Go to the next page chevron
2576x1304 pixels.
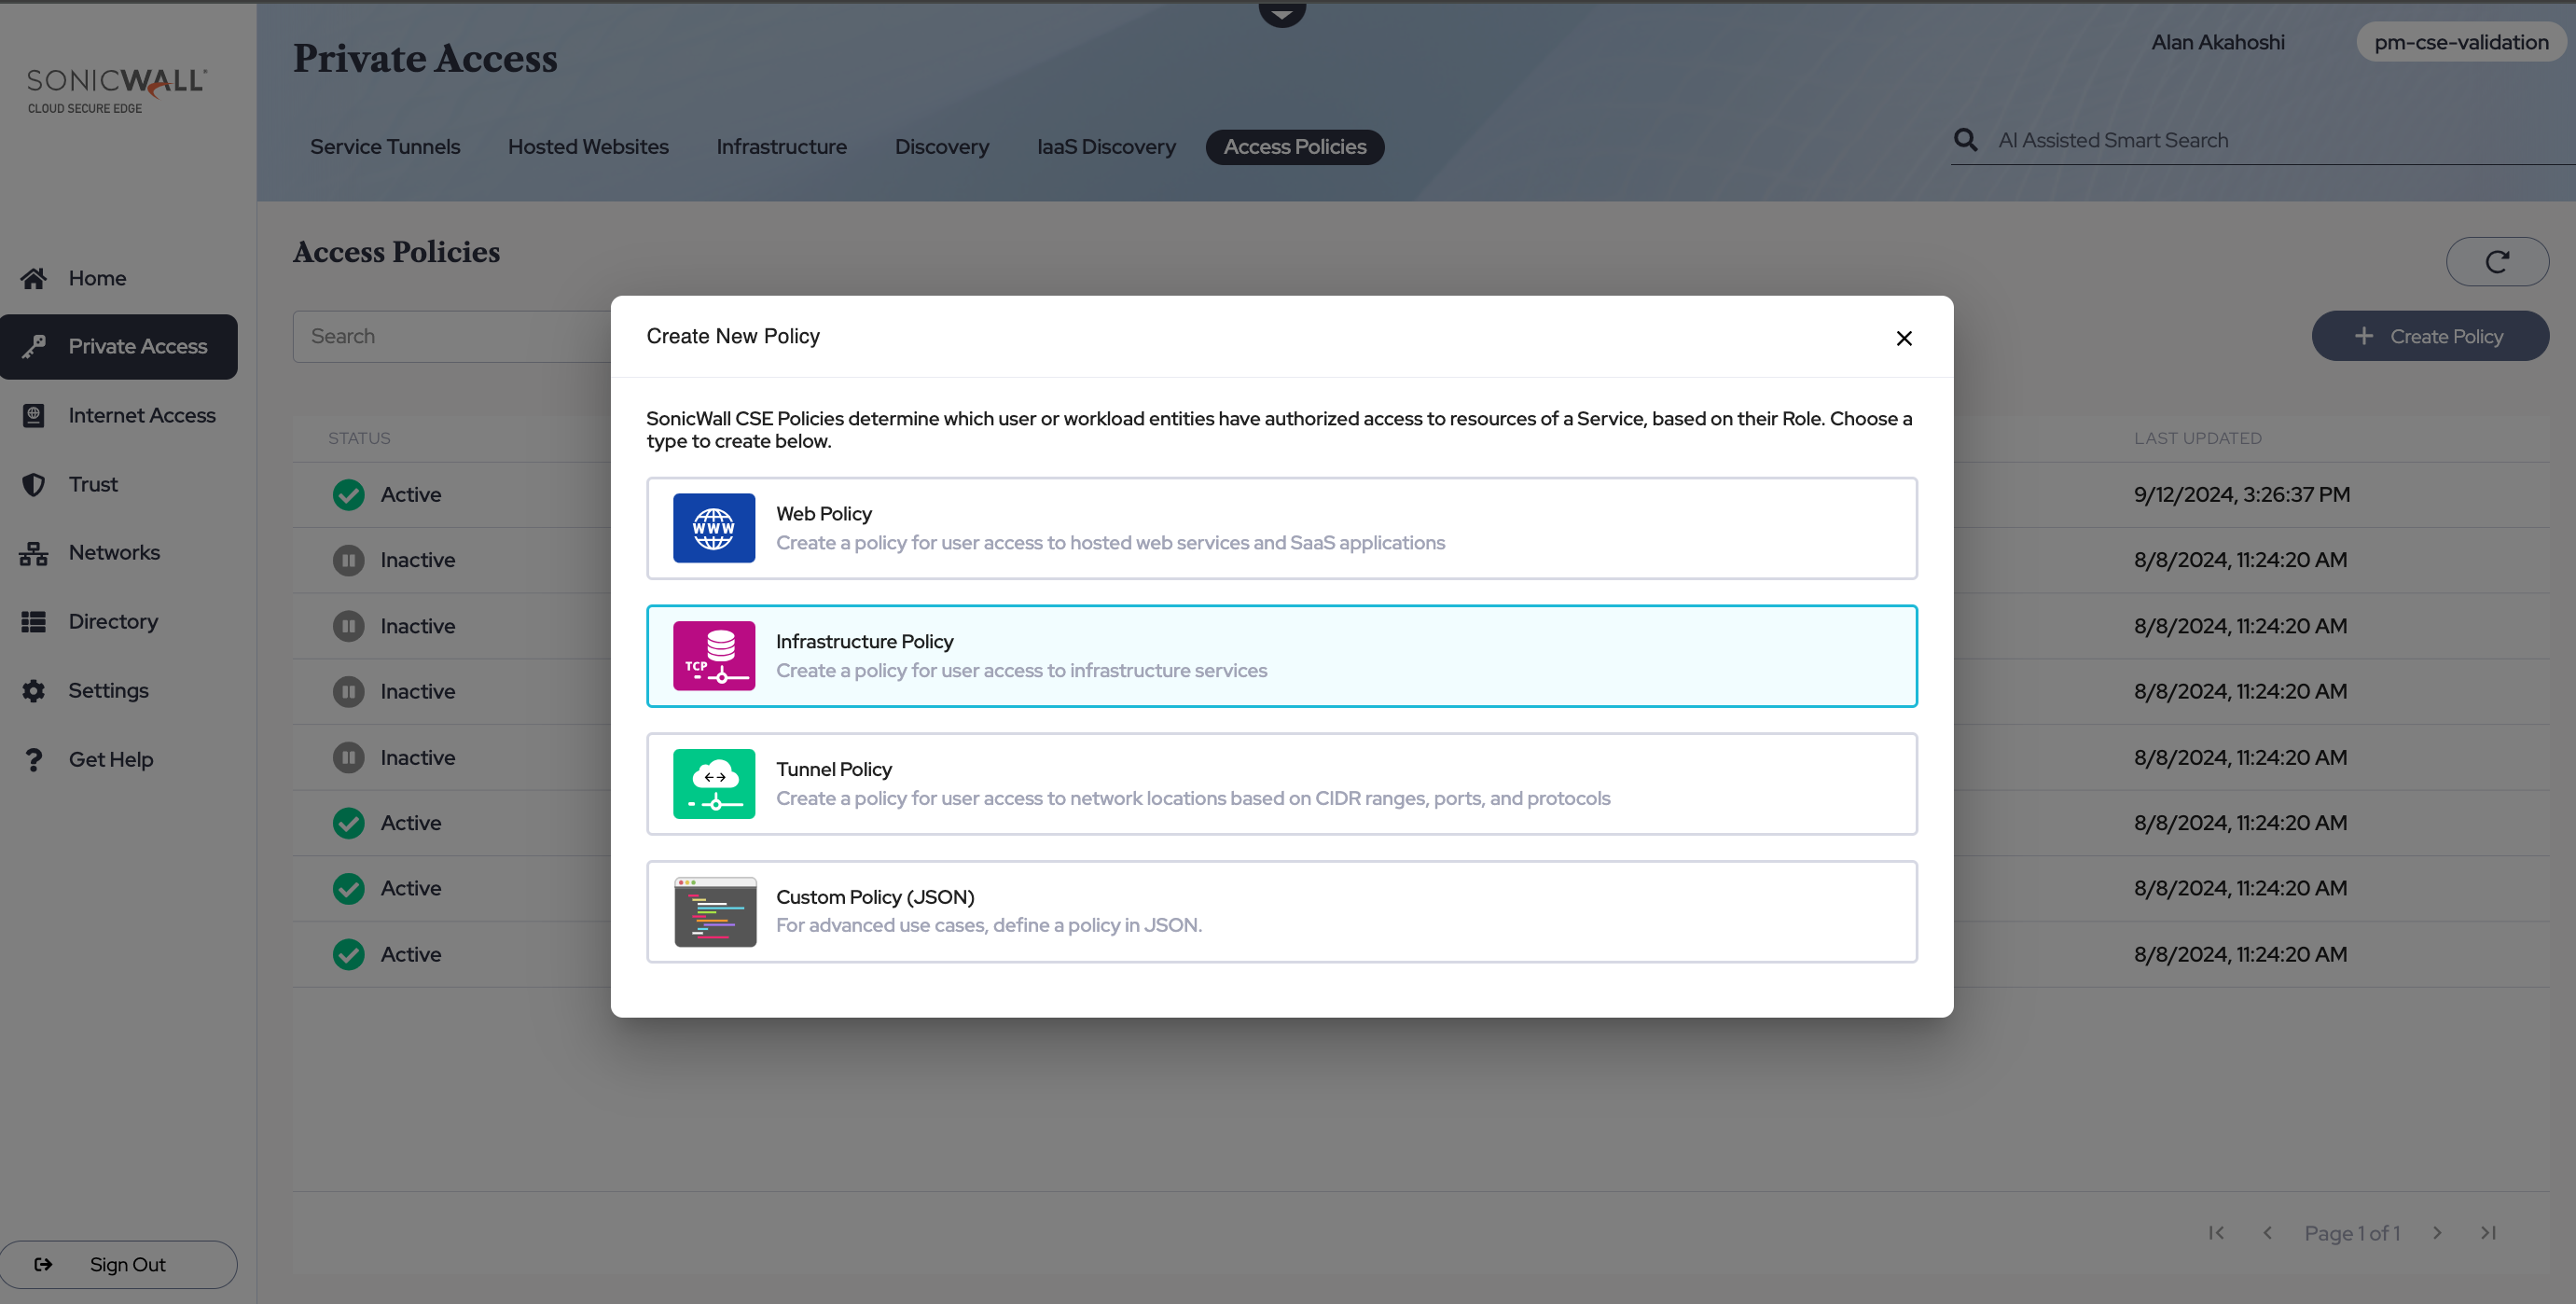coord(2437,1232)
